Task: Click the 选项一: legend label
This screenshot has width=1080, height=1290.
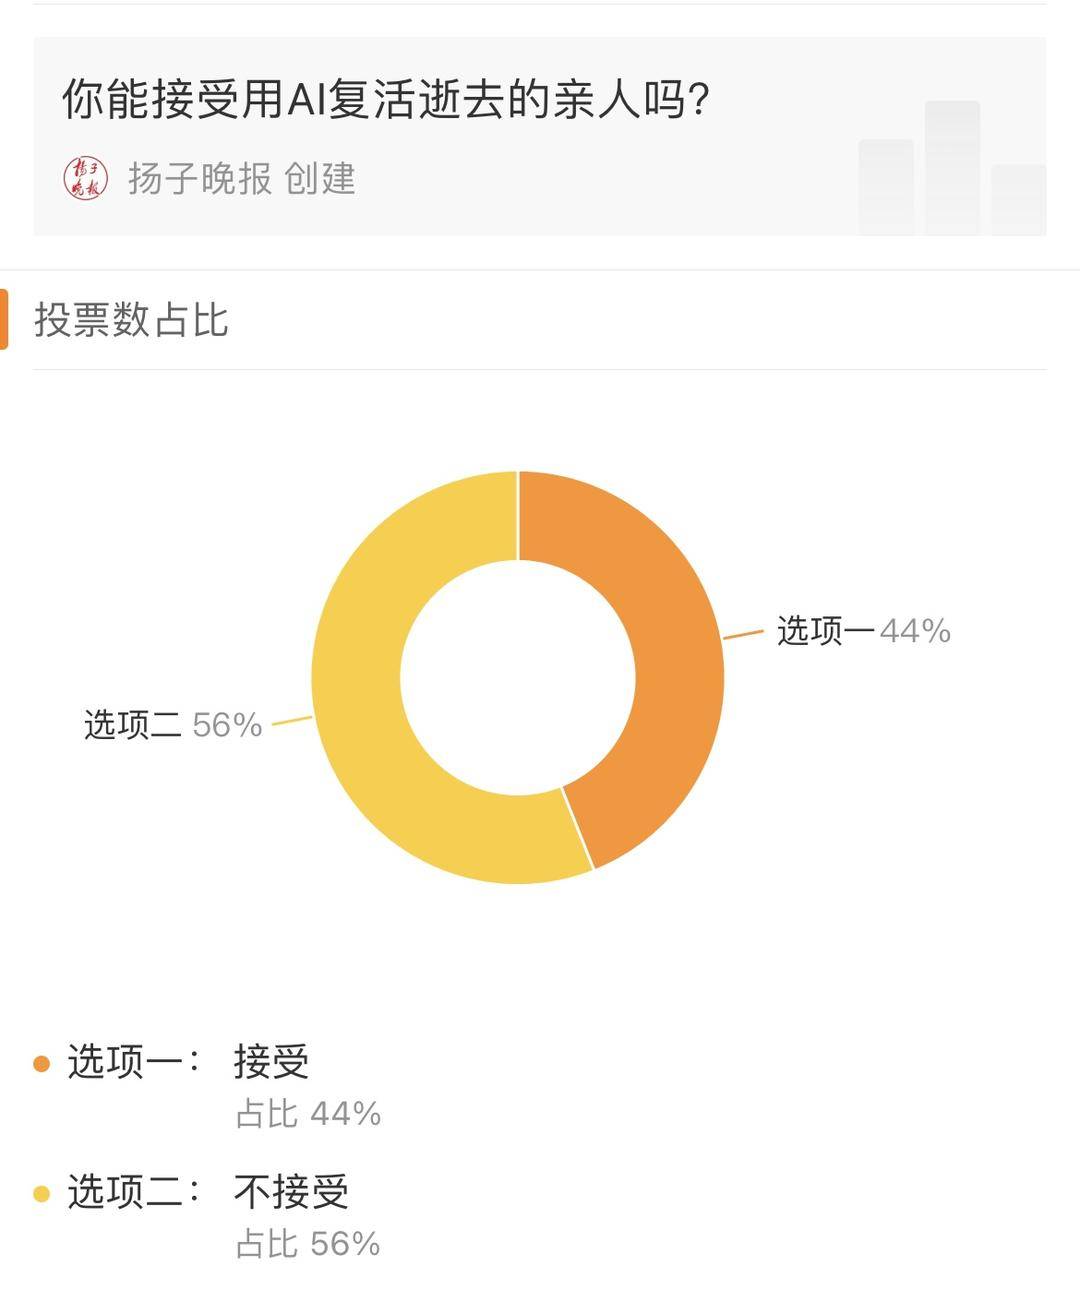Action: pos(134,1061)
